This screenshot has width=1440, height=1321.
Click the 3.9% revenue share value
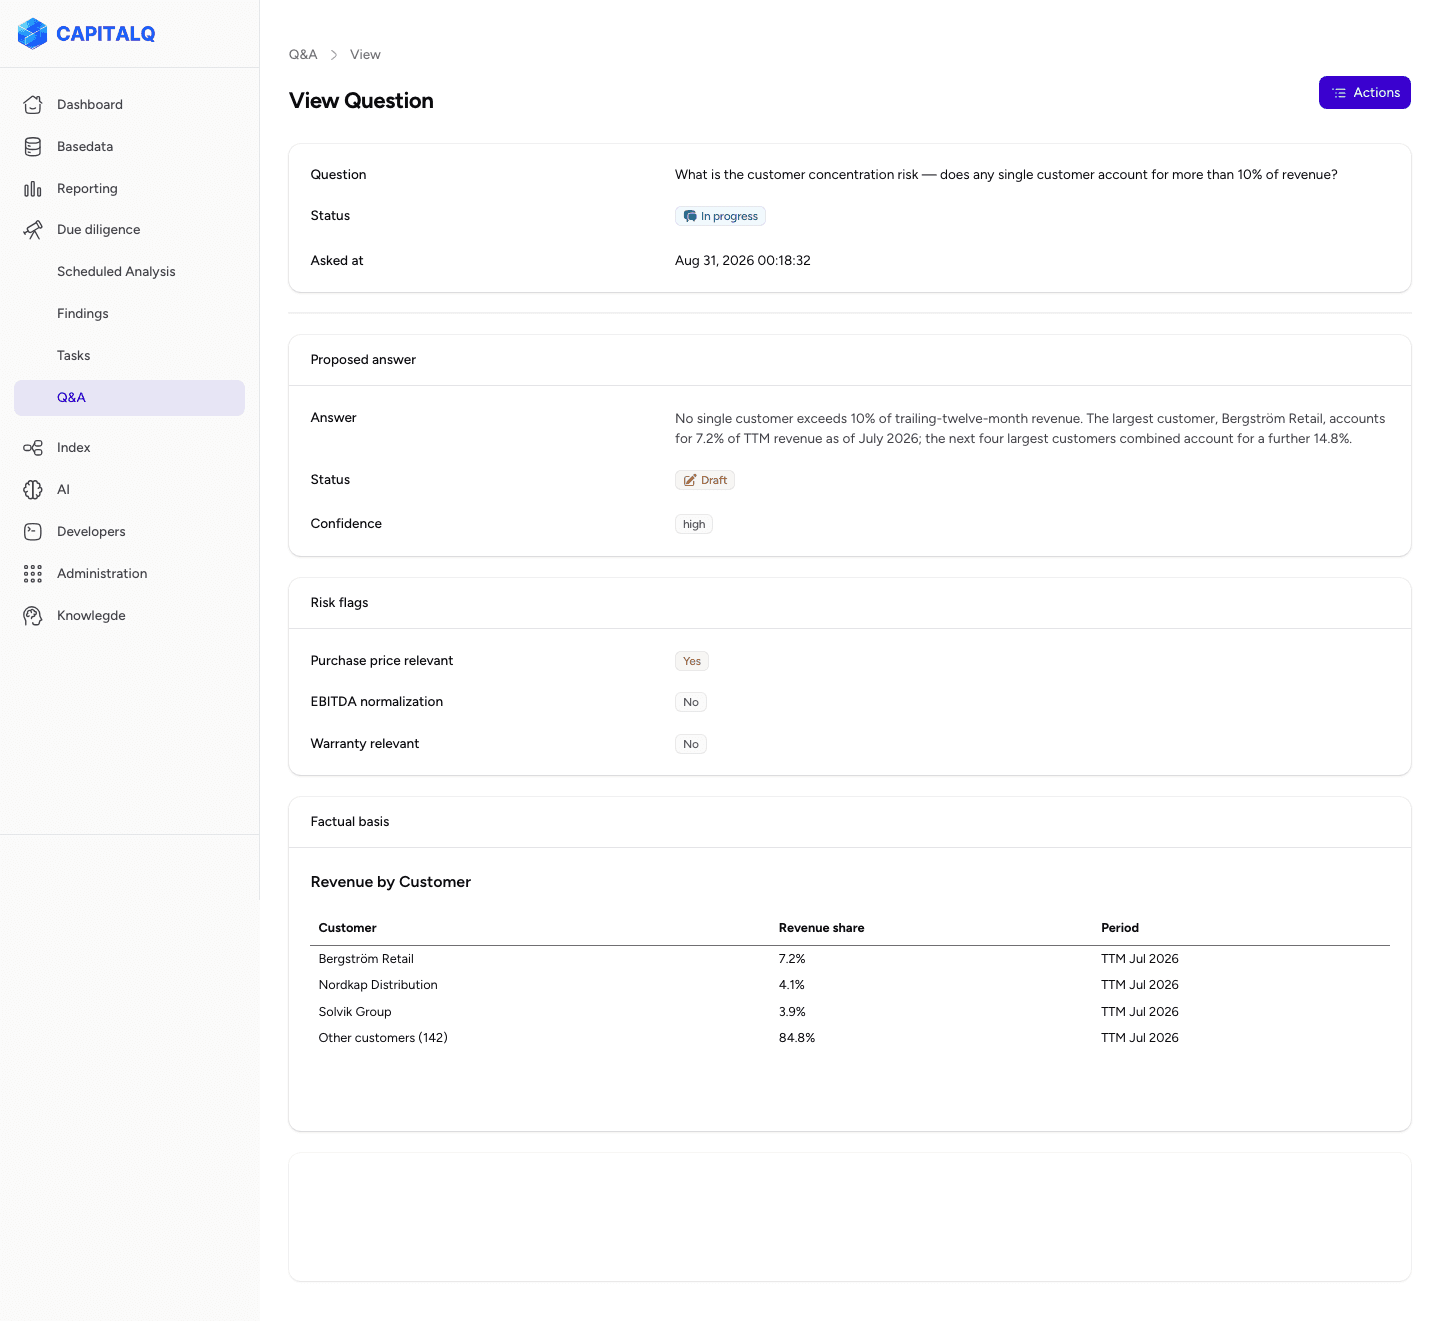(x=792, y=1012)
